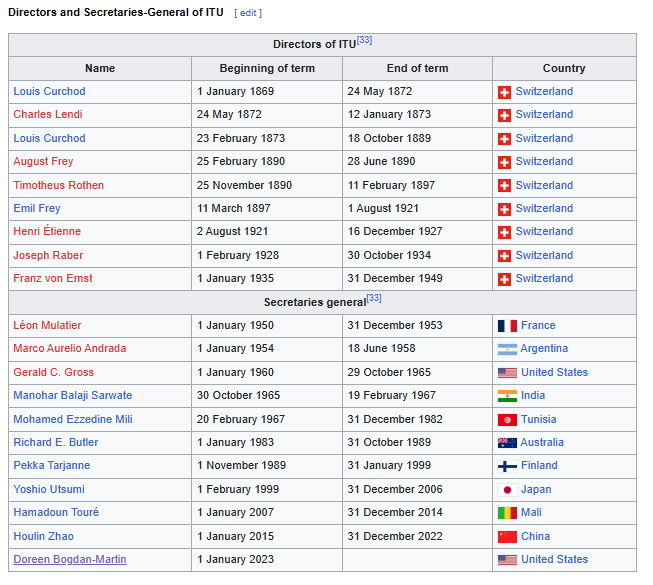This screenshot has width=653, height=585.
Task: Open the Doreen Bogdan-Martin link
Action: pyautogui.click(x=70, y=559)
